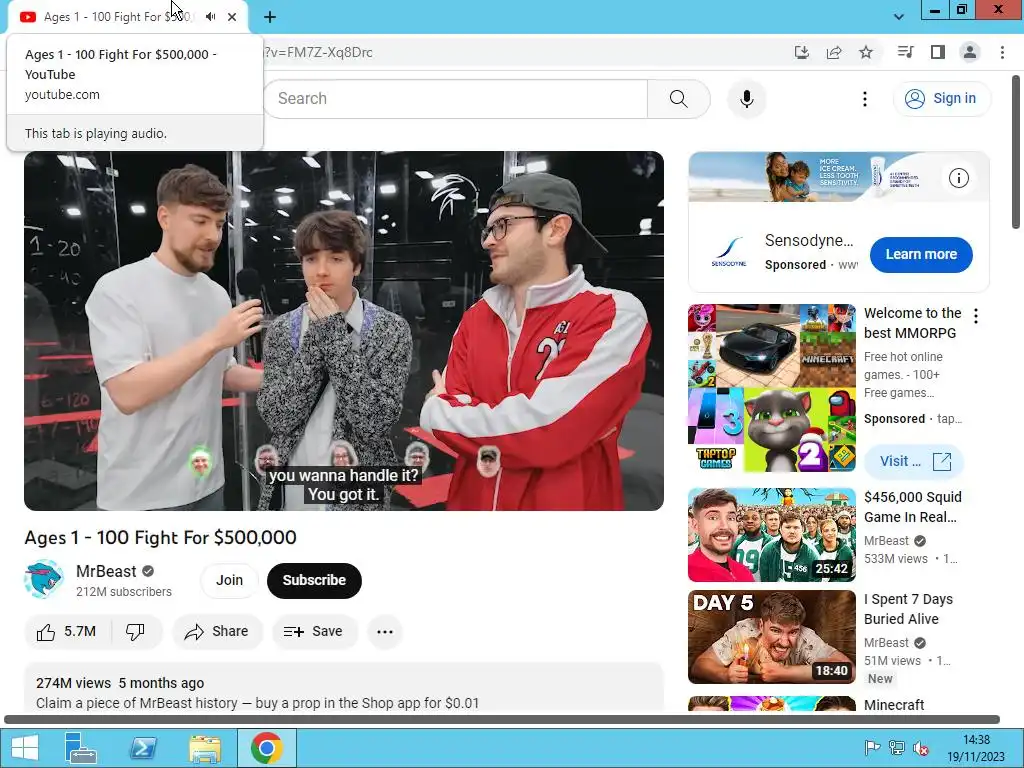Open the Windows Start menu
The image size is (1024, 768).
[25, 748]
